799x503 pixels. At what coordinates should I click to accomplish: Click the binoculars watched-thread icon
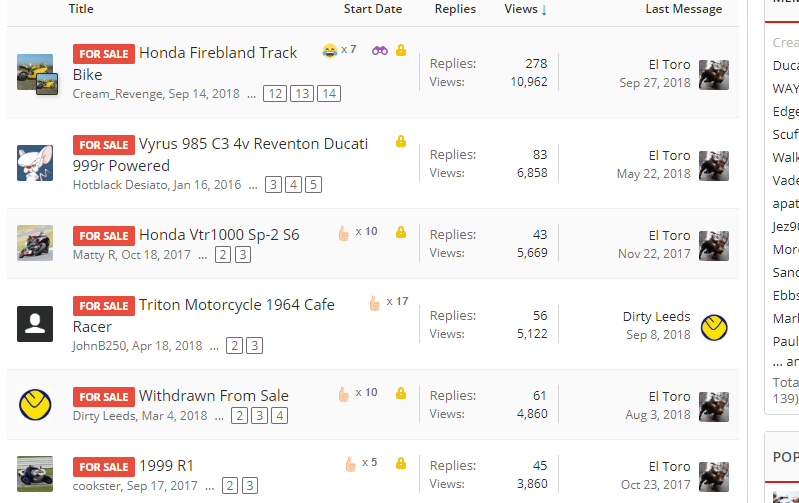click(x=380, y=50)
